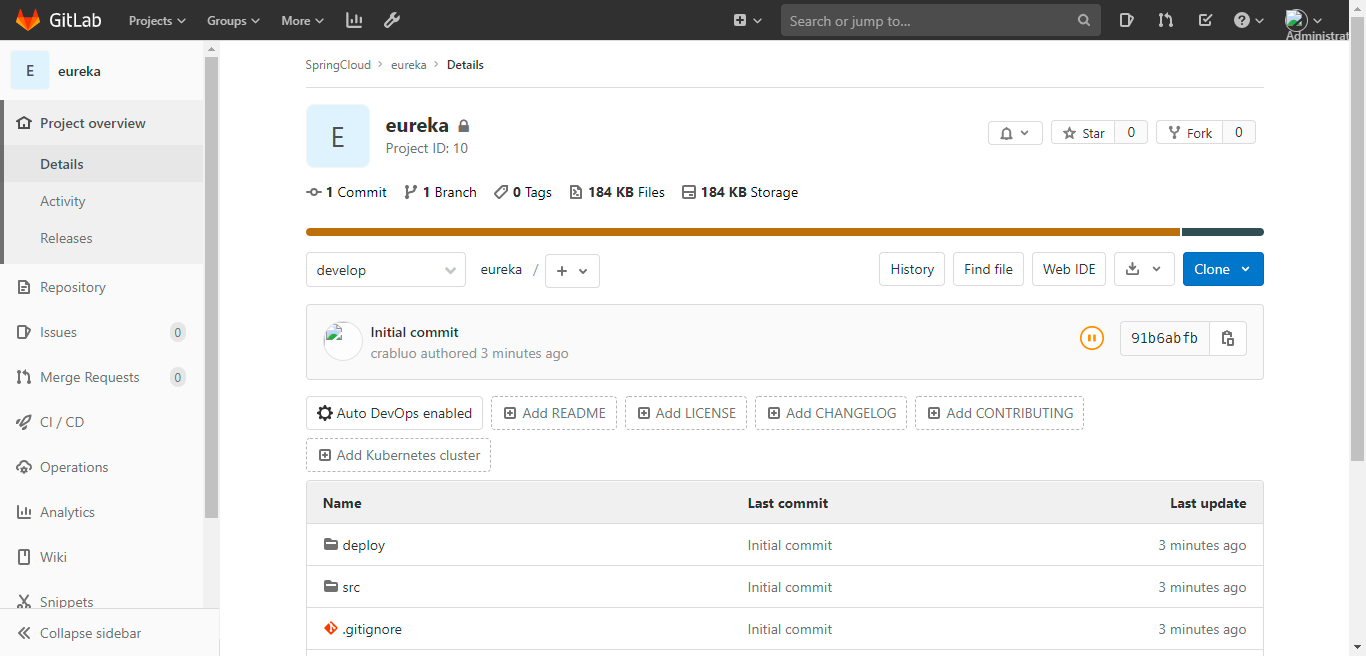The image size is (1366, 656).
Task: Click the GitLab logo in the top navbar
Action: [57, 20]
